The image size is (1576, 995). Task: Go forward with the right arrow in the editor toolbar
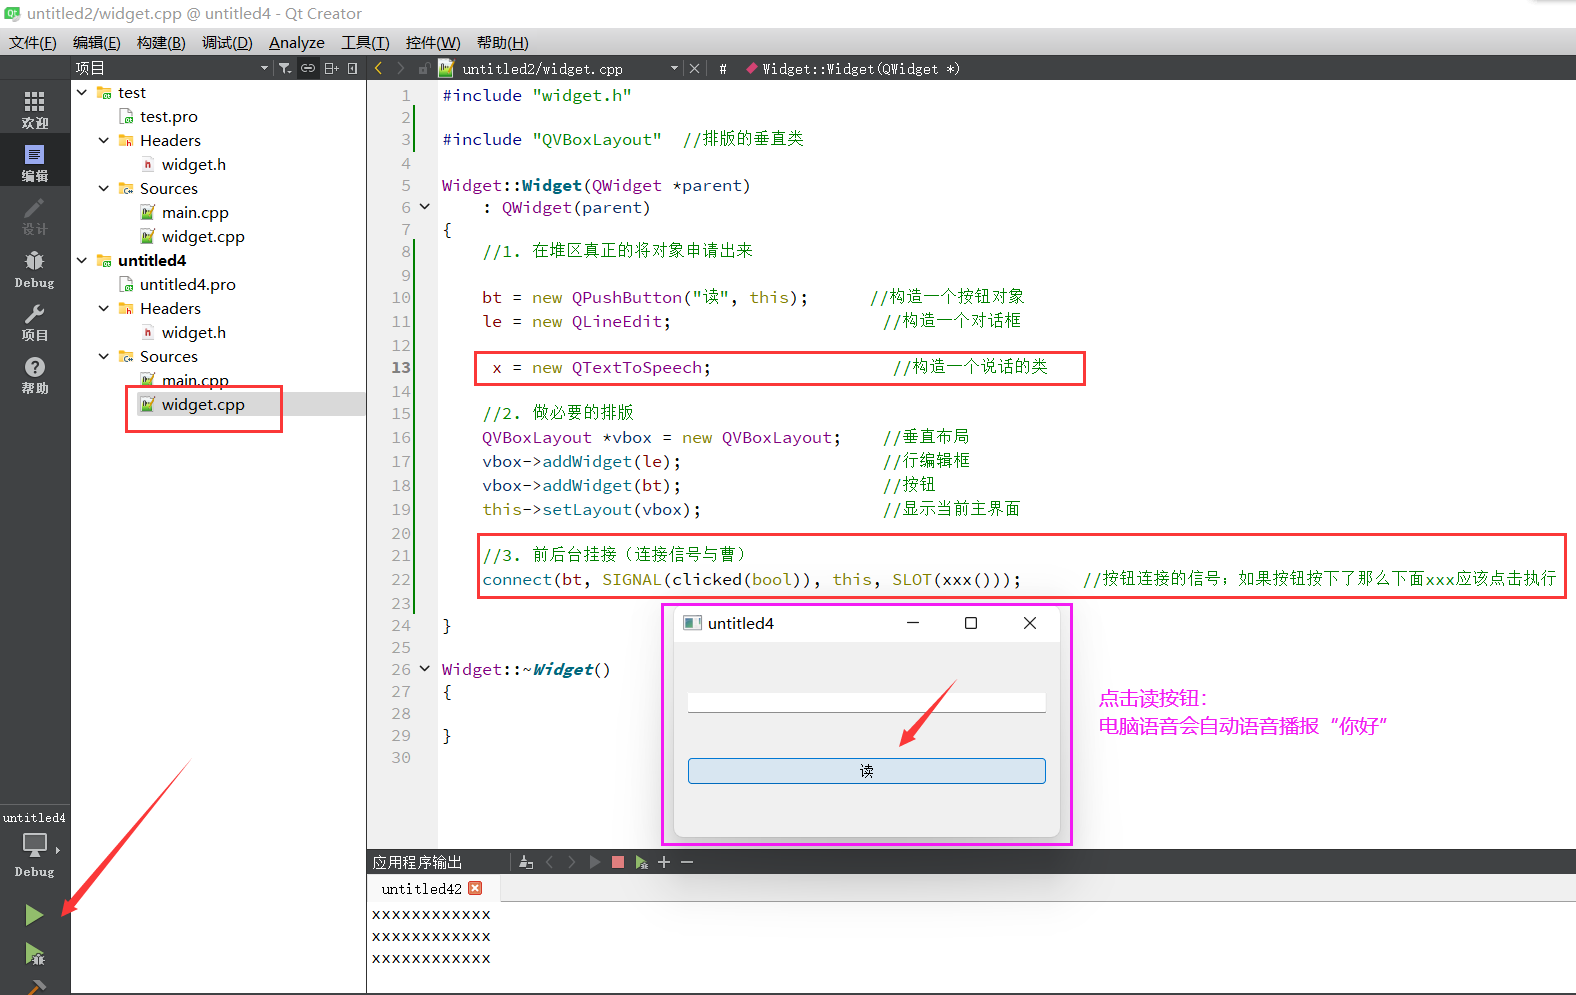click(x=401, y=68)
